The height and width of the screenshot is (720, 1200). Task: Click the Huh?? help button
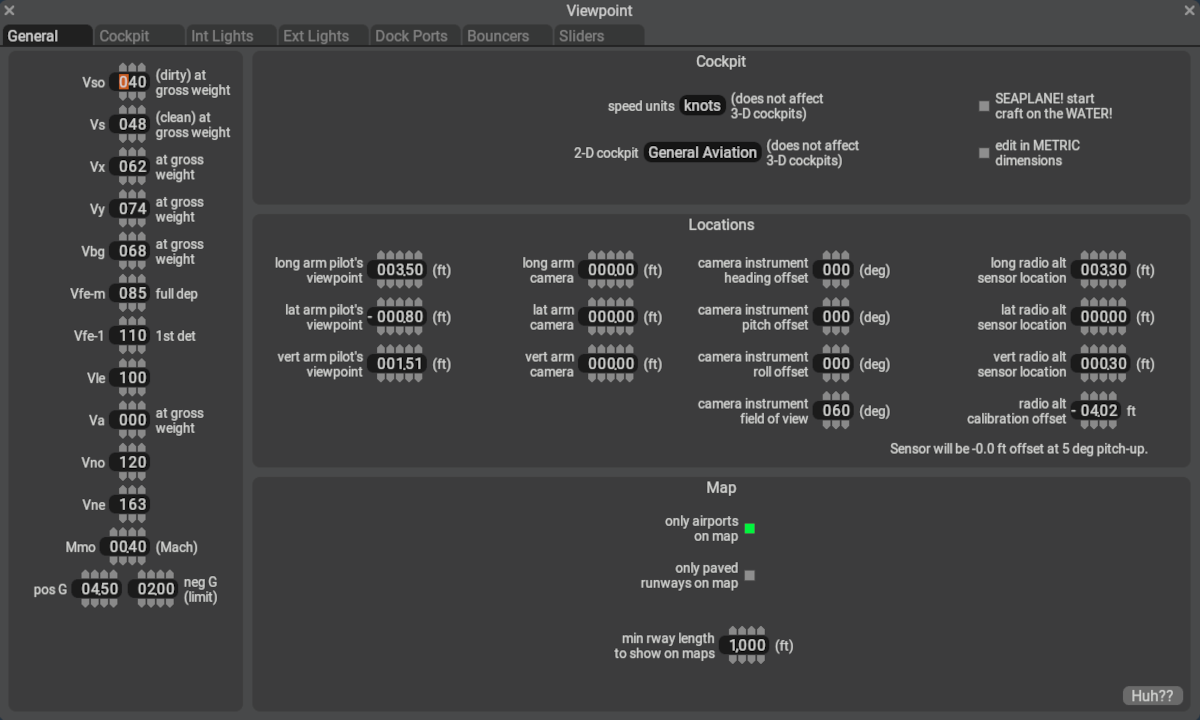coord(1152,696)
